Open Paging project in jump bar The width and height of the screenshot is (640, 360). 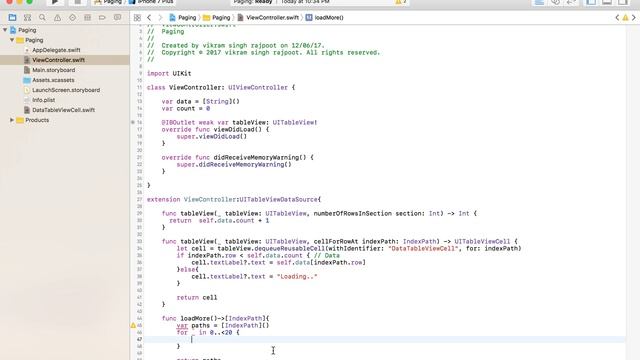[x=183, y=18]
